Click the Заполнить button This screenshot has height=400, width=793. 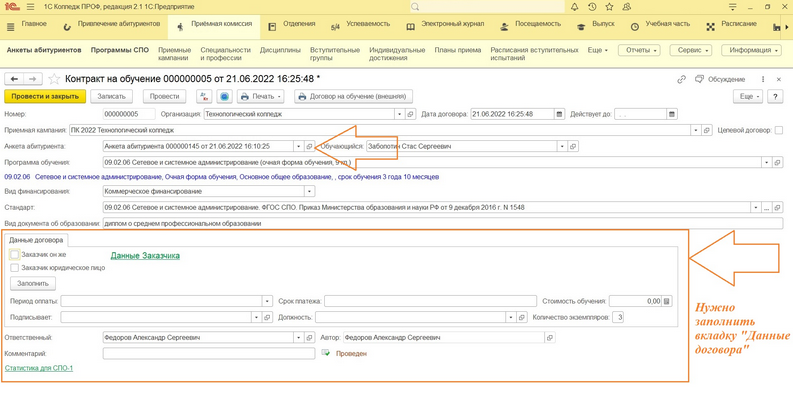33,283
